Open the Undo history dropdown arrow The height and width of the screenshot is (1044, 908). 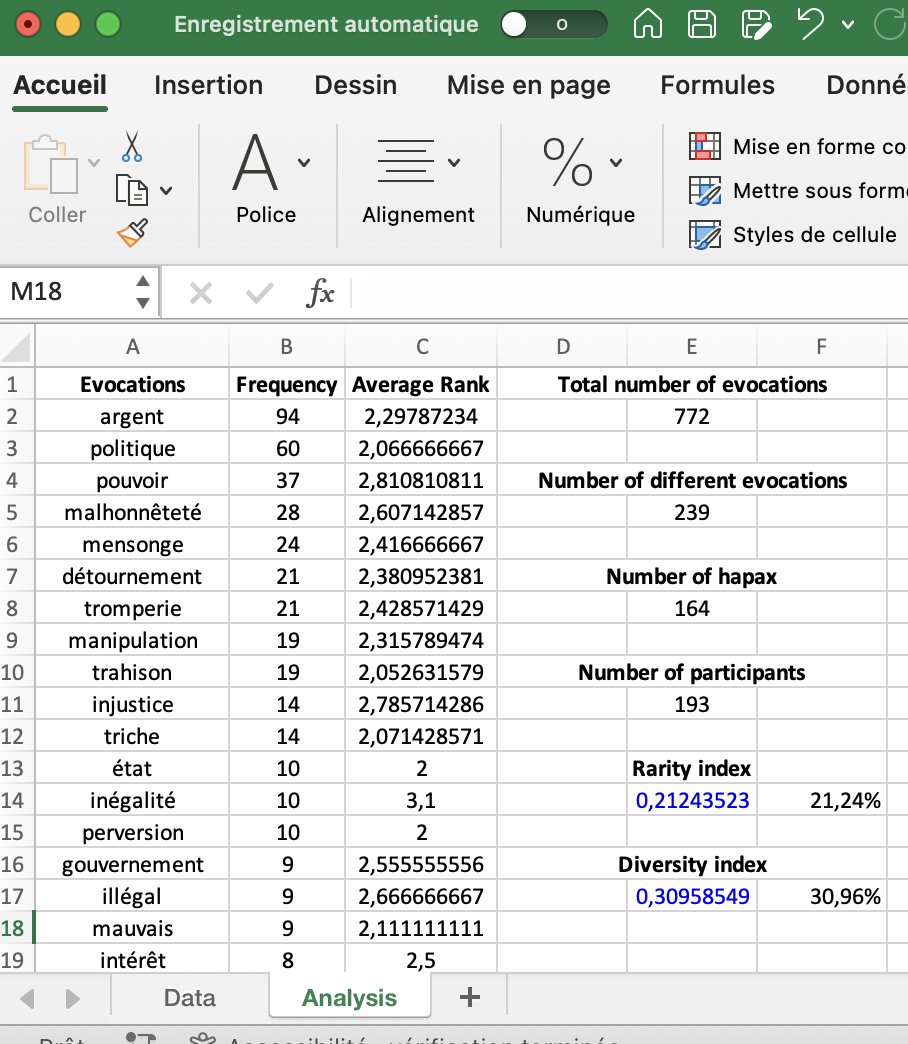coord(847,25)
